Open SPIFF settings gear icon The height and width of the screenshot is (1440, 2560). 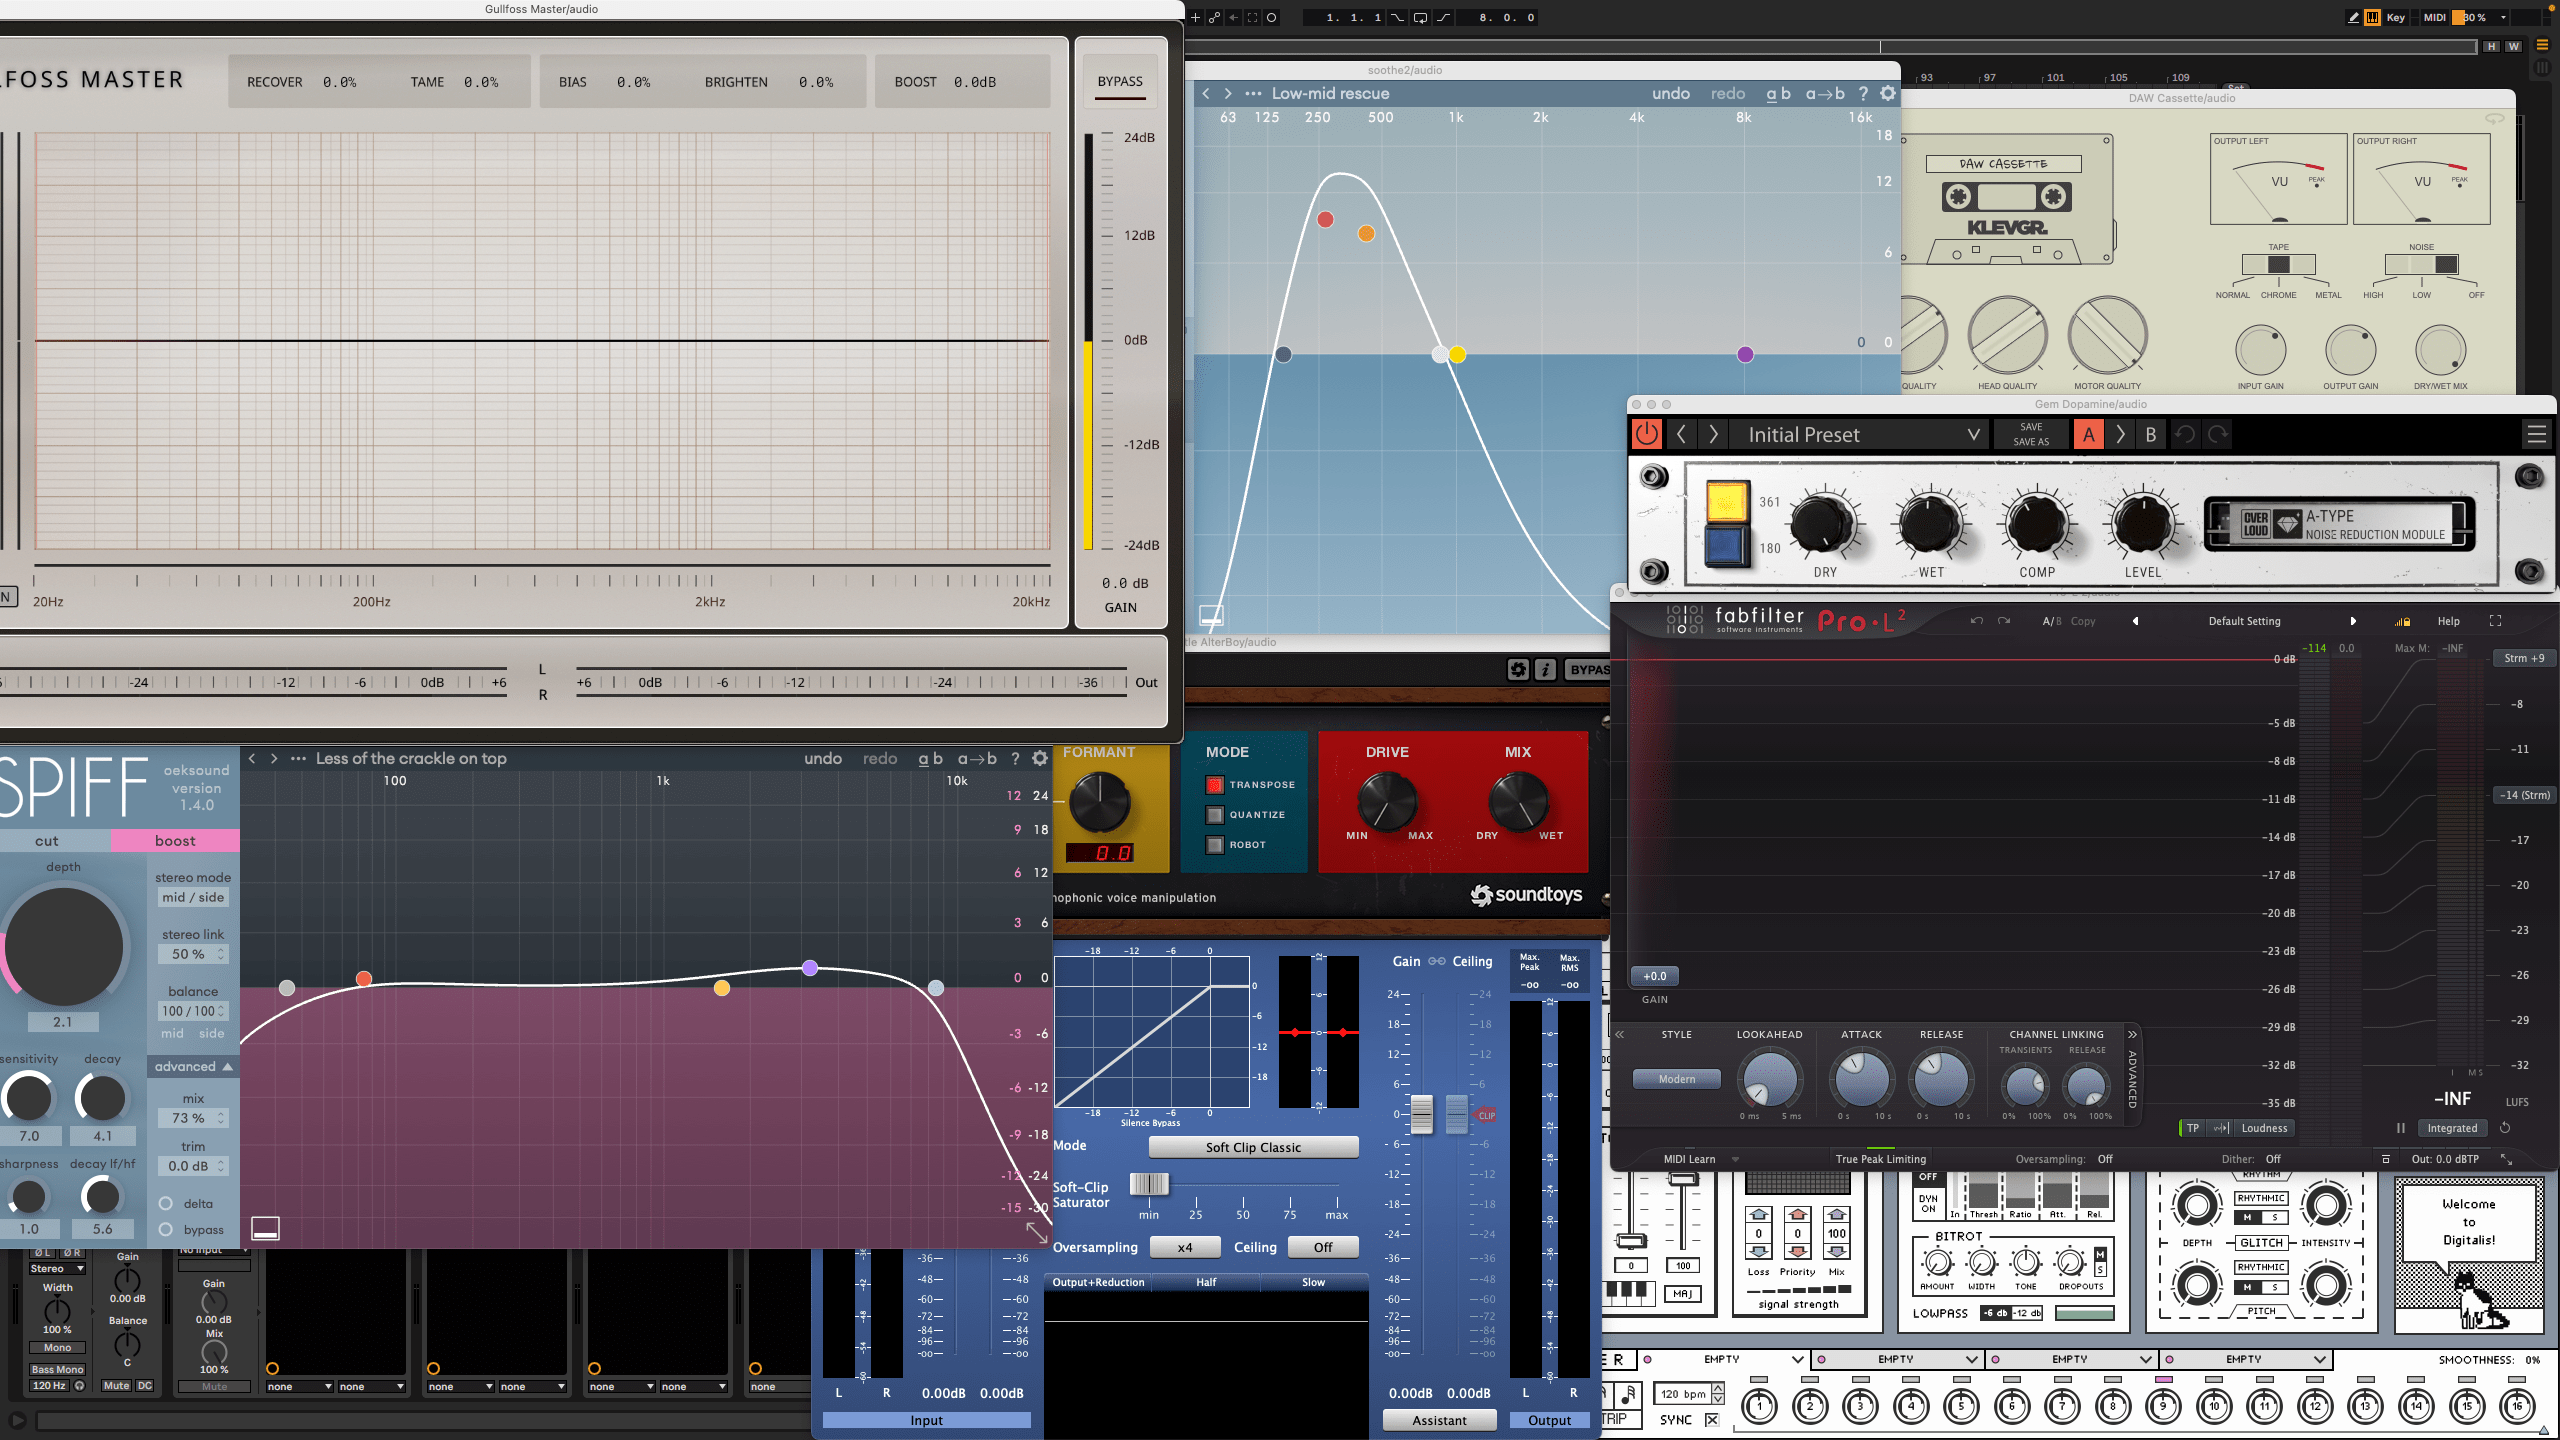(x=1040, y=758)
